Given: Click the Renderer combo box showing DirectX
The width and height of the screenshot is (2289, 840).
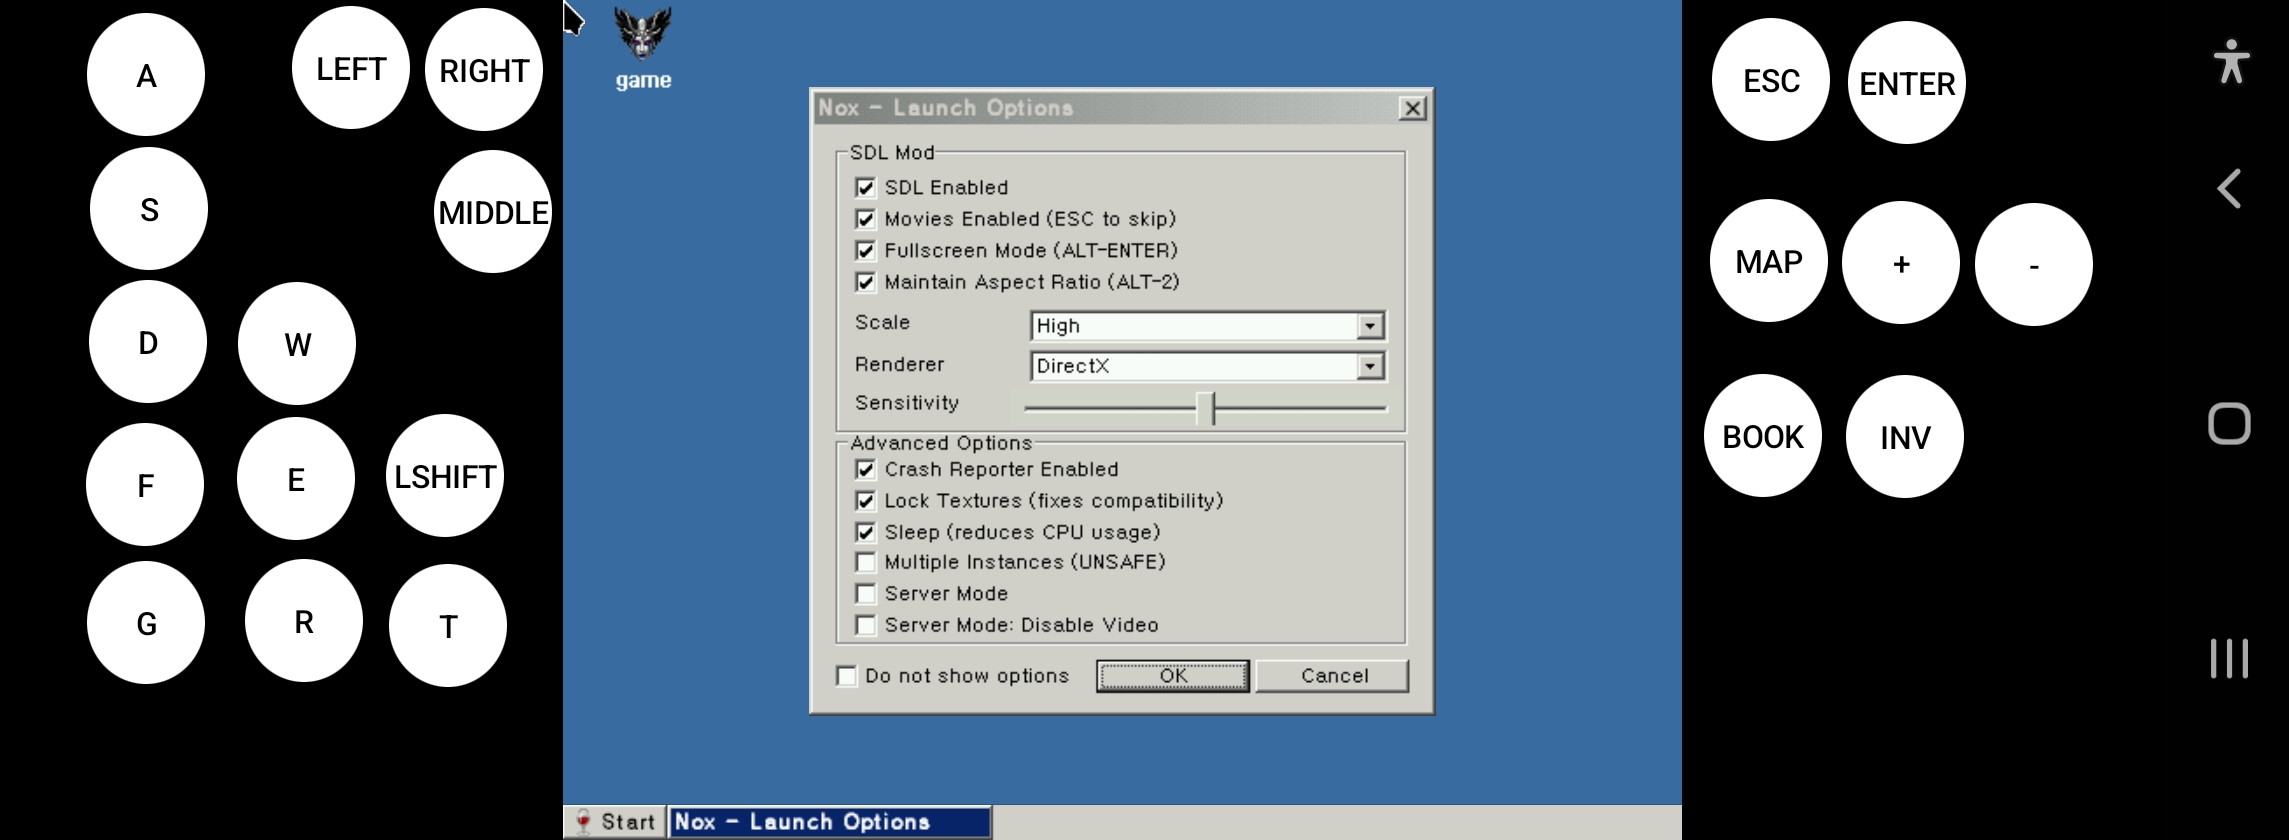Looking at the screenshot, I should pos(1208,367).
